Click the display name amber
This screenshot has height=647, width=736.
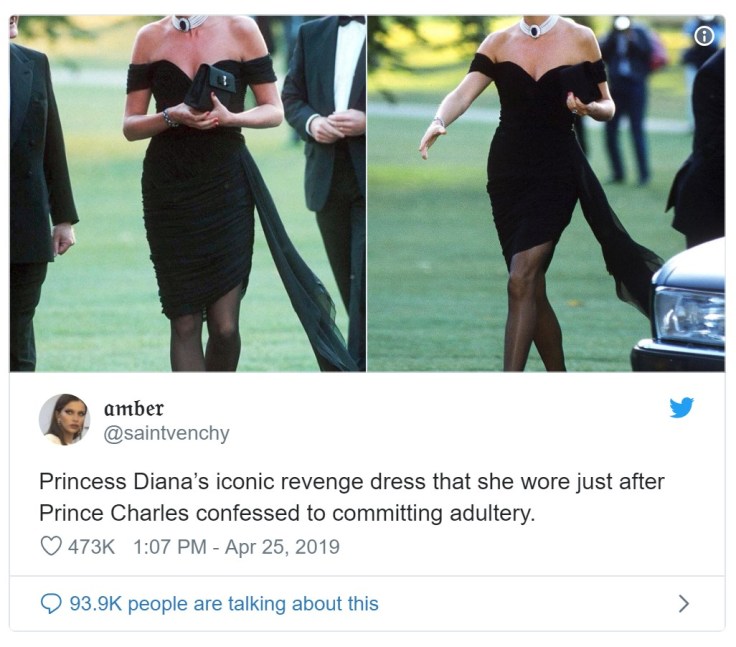click(x=134, y=408)
